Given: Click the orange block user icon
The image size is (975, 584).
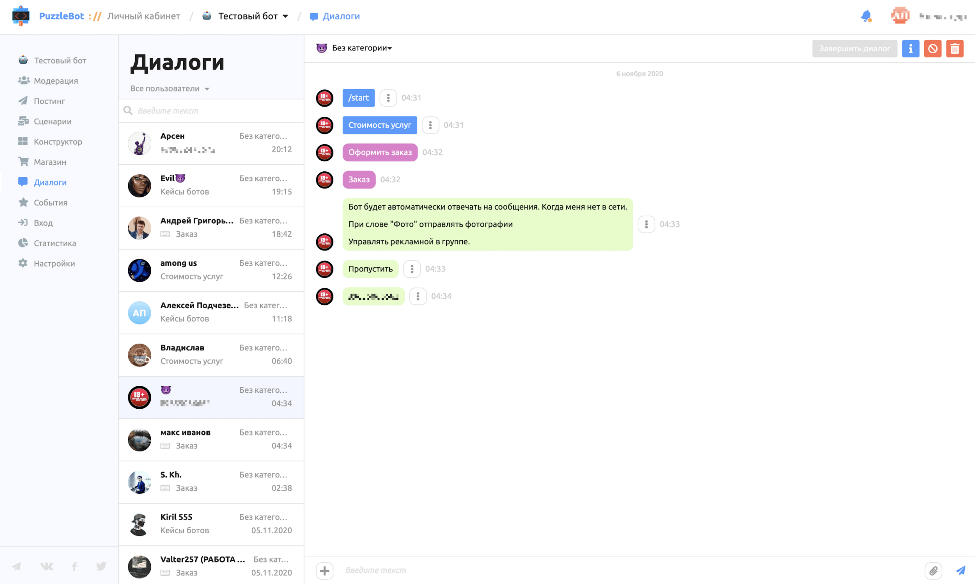Looking at the screenshot, I should pyautogui.click(x=932, y=48).
